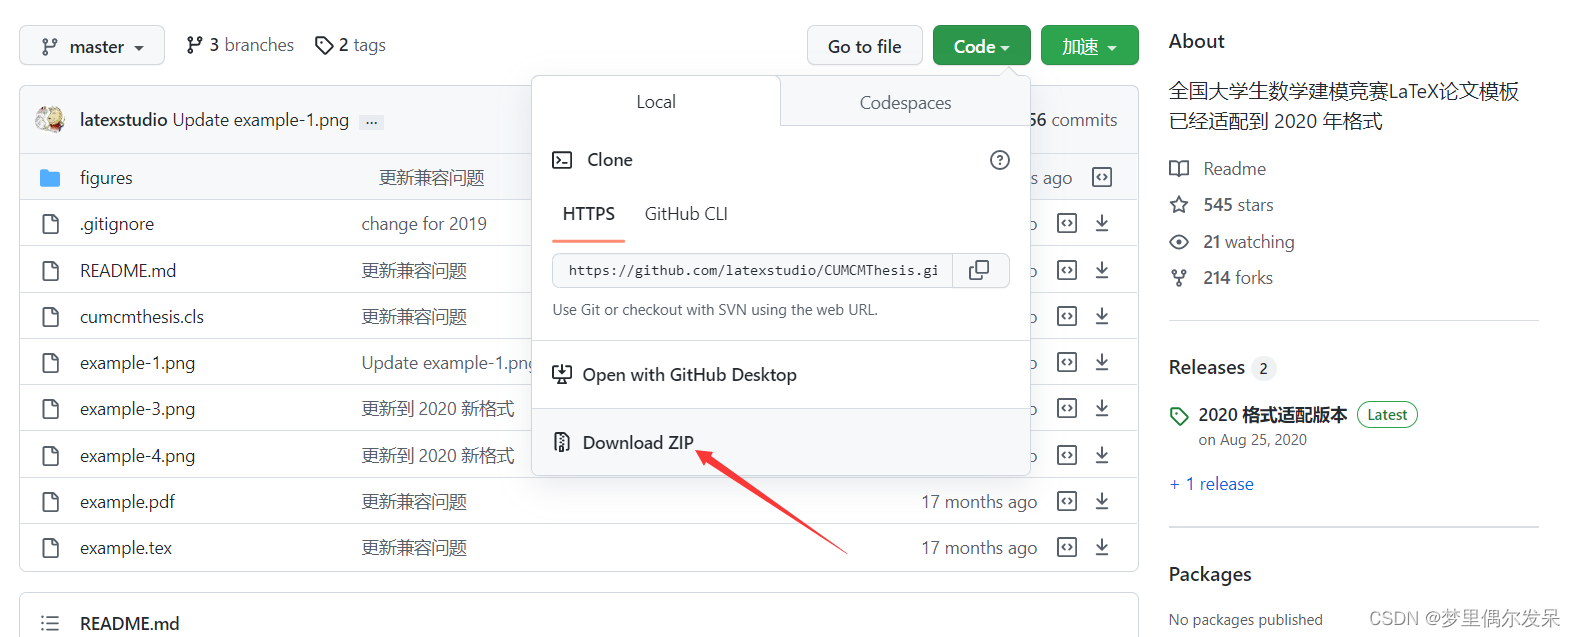Image resolution: width=1576 pixels, height=637 pixels.
Task: View the 2 tags link
Action: pyautogui.click(x=350, y=45)
